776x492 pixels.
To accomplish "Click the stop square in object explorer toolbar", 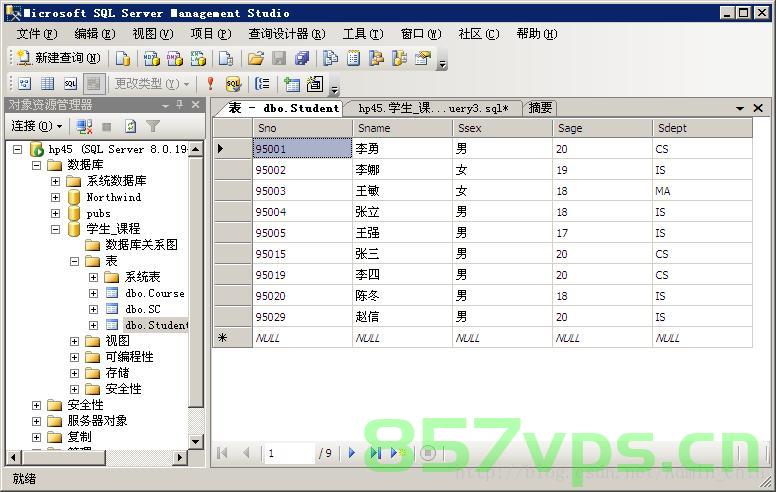I will point(106,127).
